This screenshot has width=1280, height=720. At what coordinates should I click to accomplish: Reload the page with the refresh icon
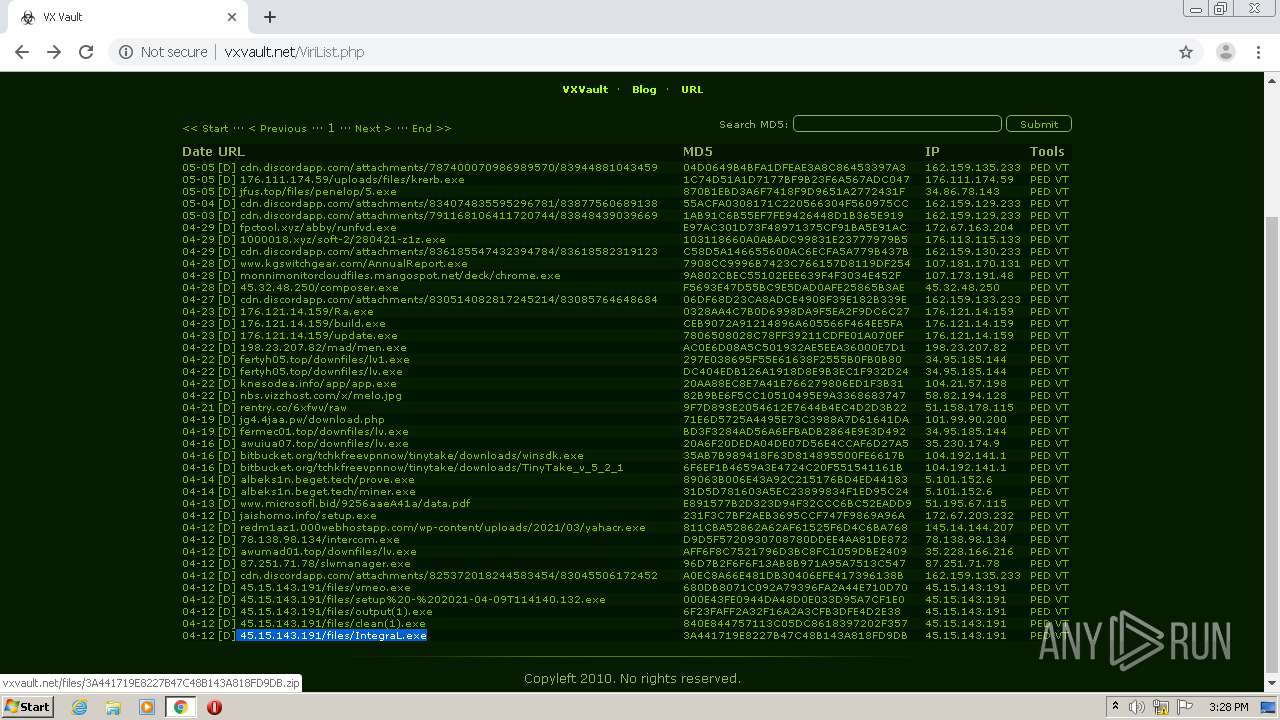point(86,52)
